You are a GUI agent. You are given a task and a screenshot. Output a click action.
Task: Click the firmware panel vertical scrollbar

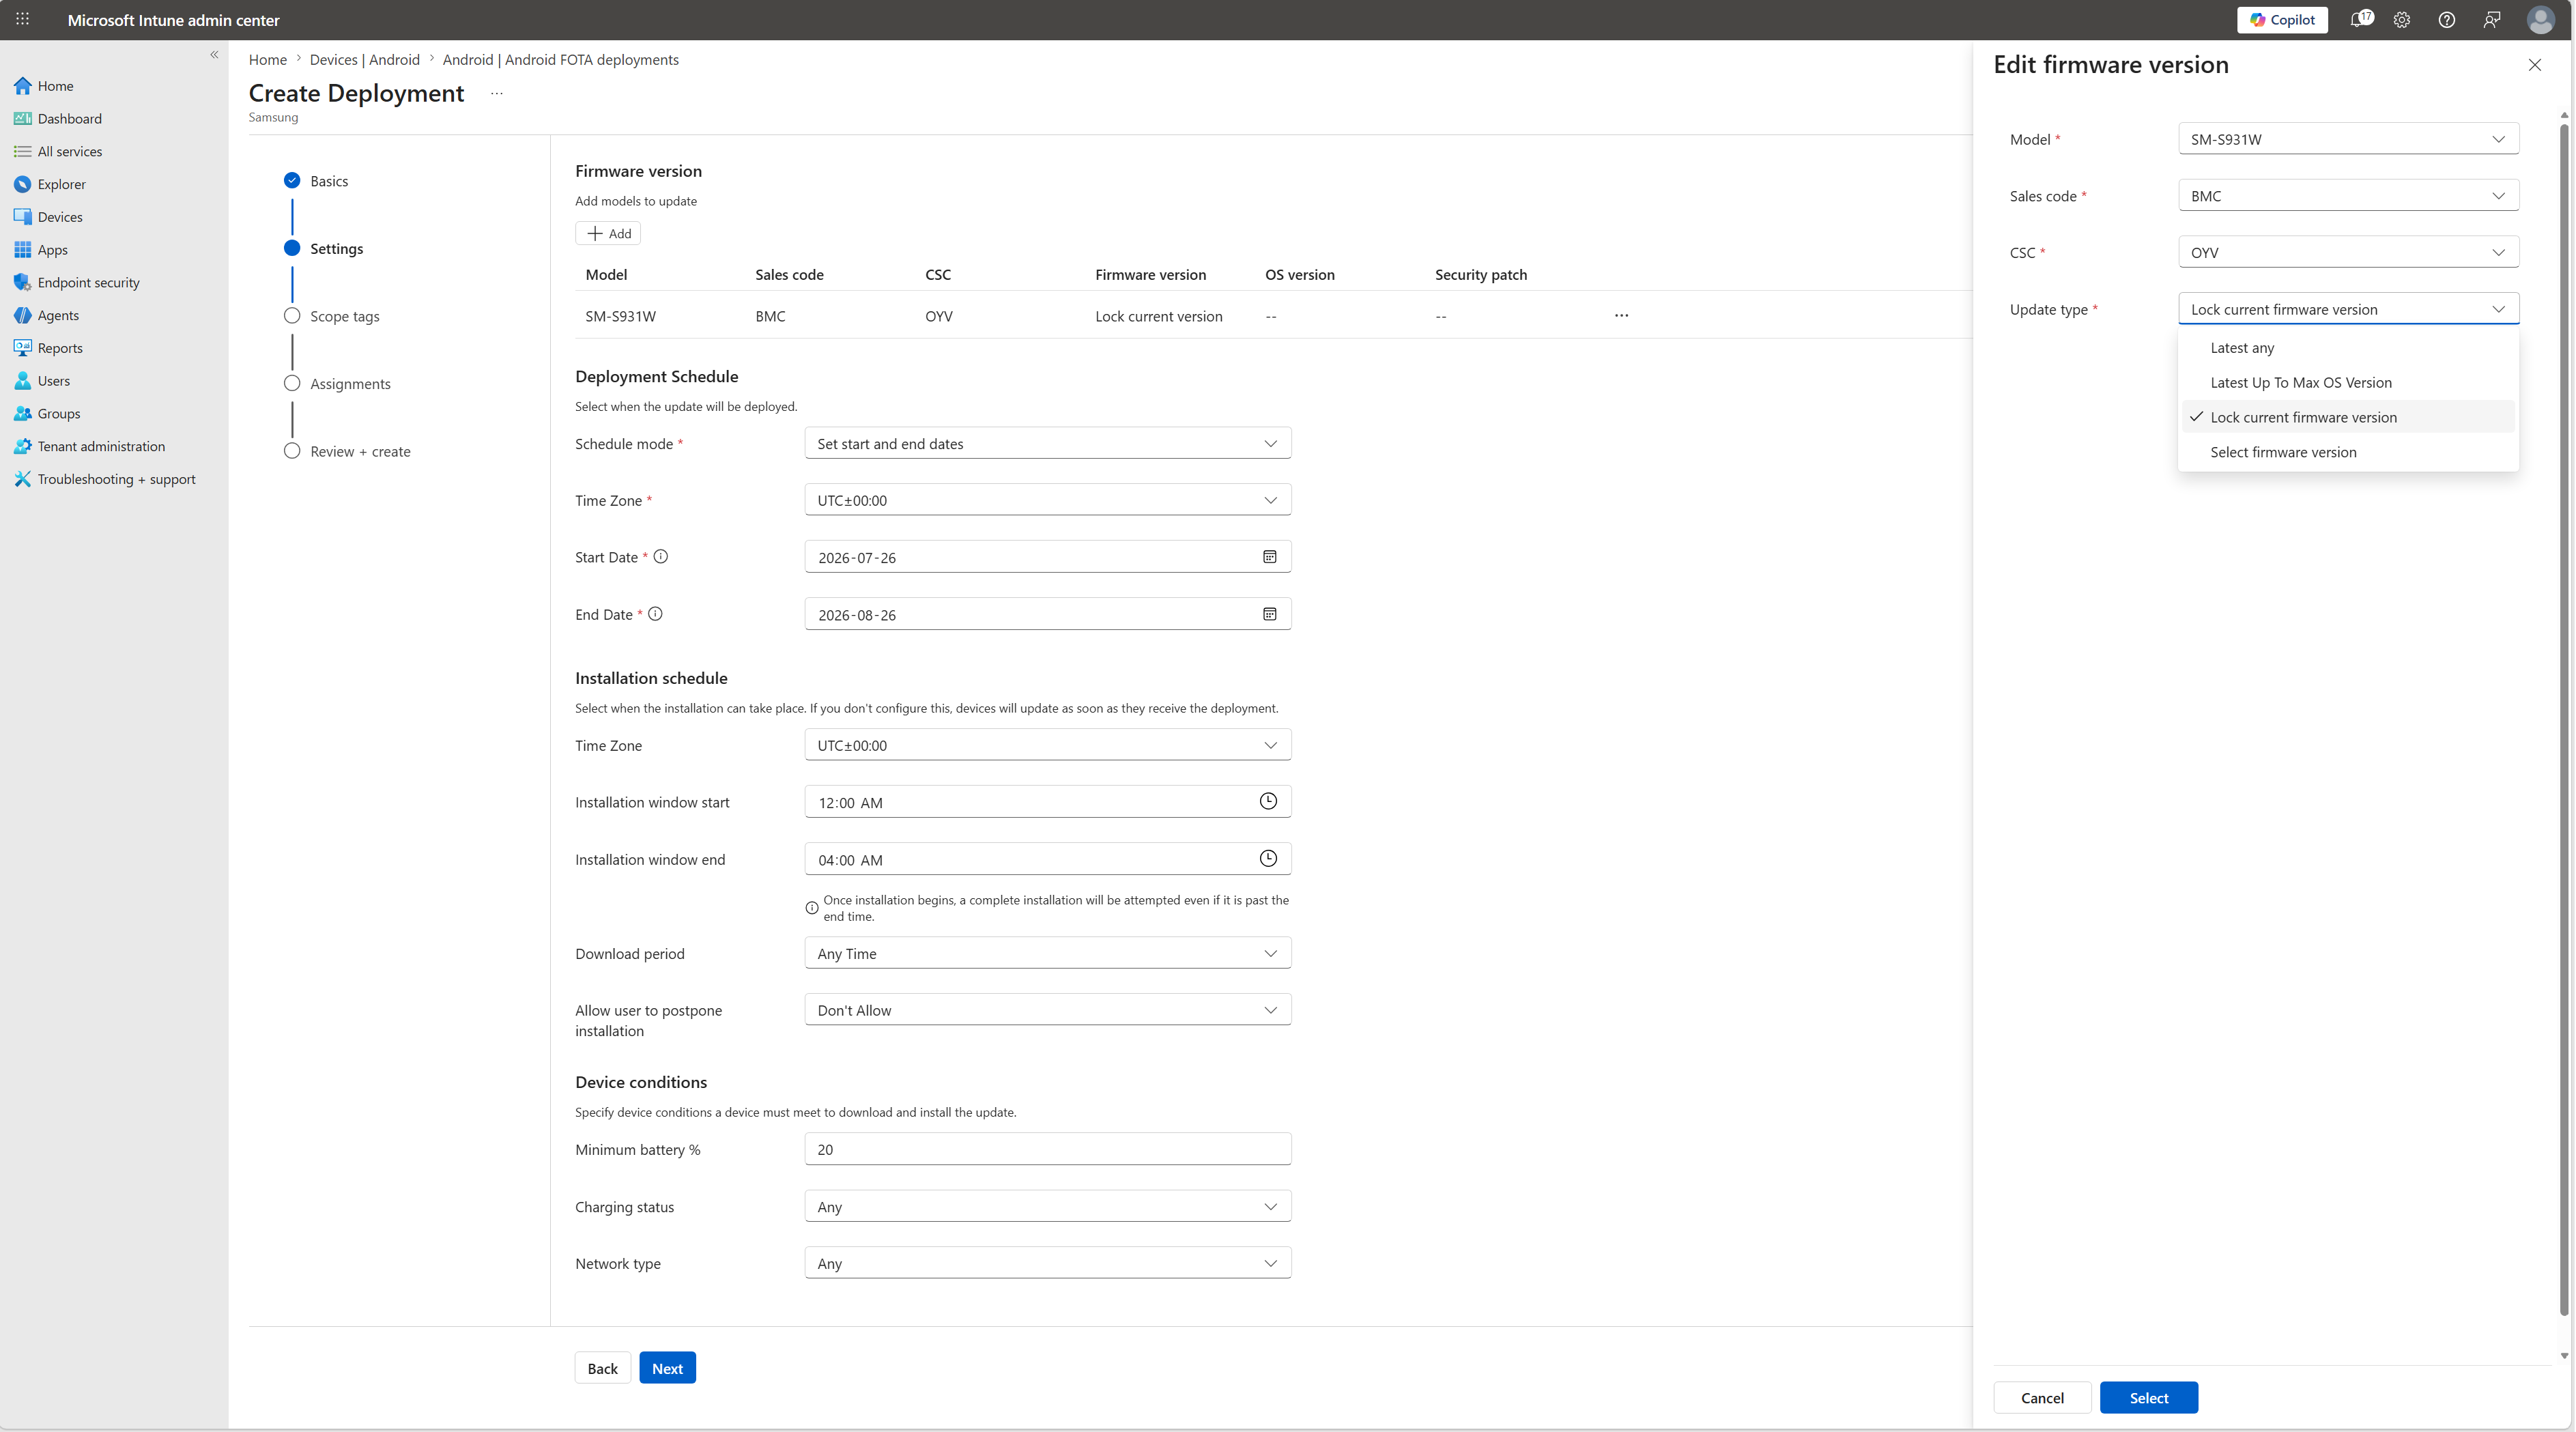pyautogui.click(x=2563, y=720)
